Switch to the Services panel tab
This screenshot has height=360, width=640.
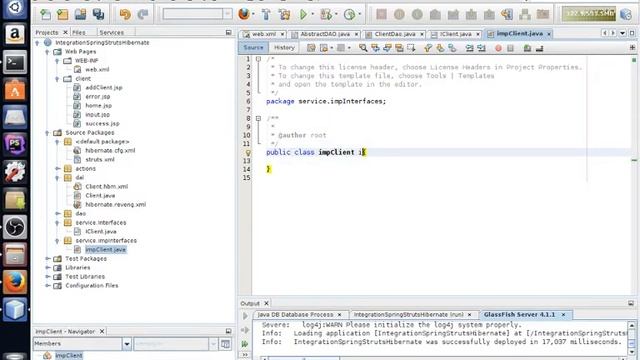[x=111, y=32]
